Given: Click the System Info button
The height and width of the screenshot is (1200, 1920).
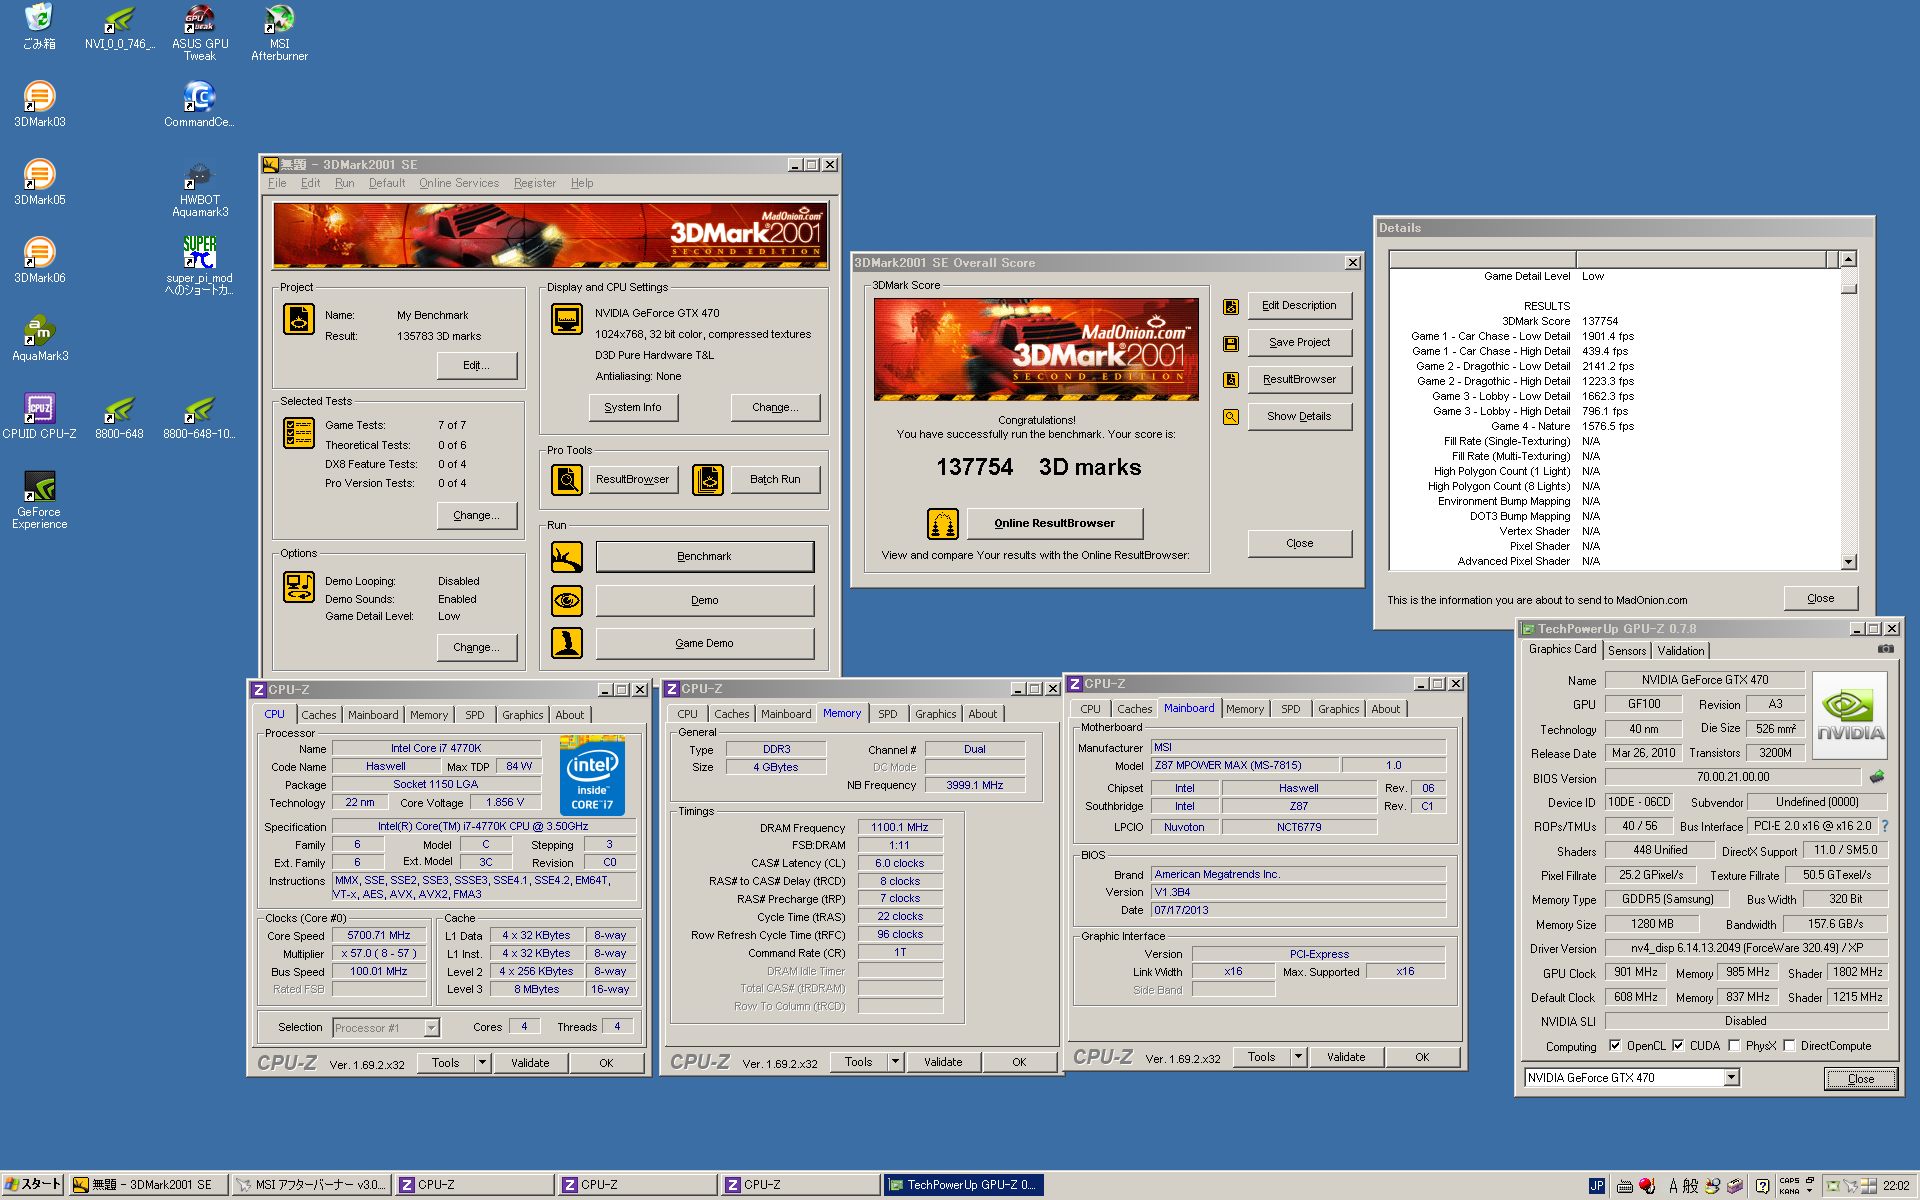Looking at the screenshot, I should (633, 407).
